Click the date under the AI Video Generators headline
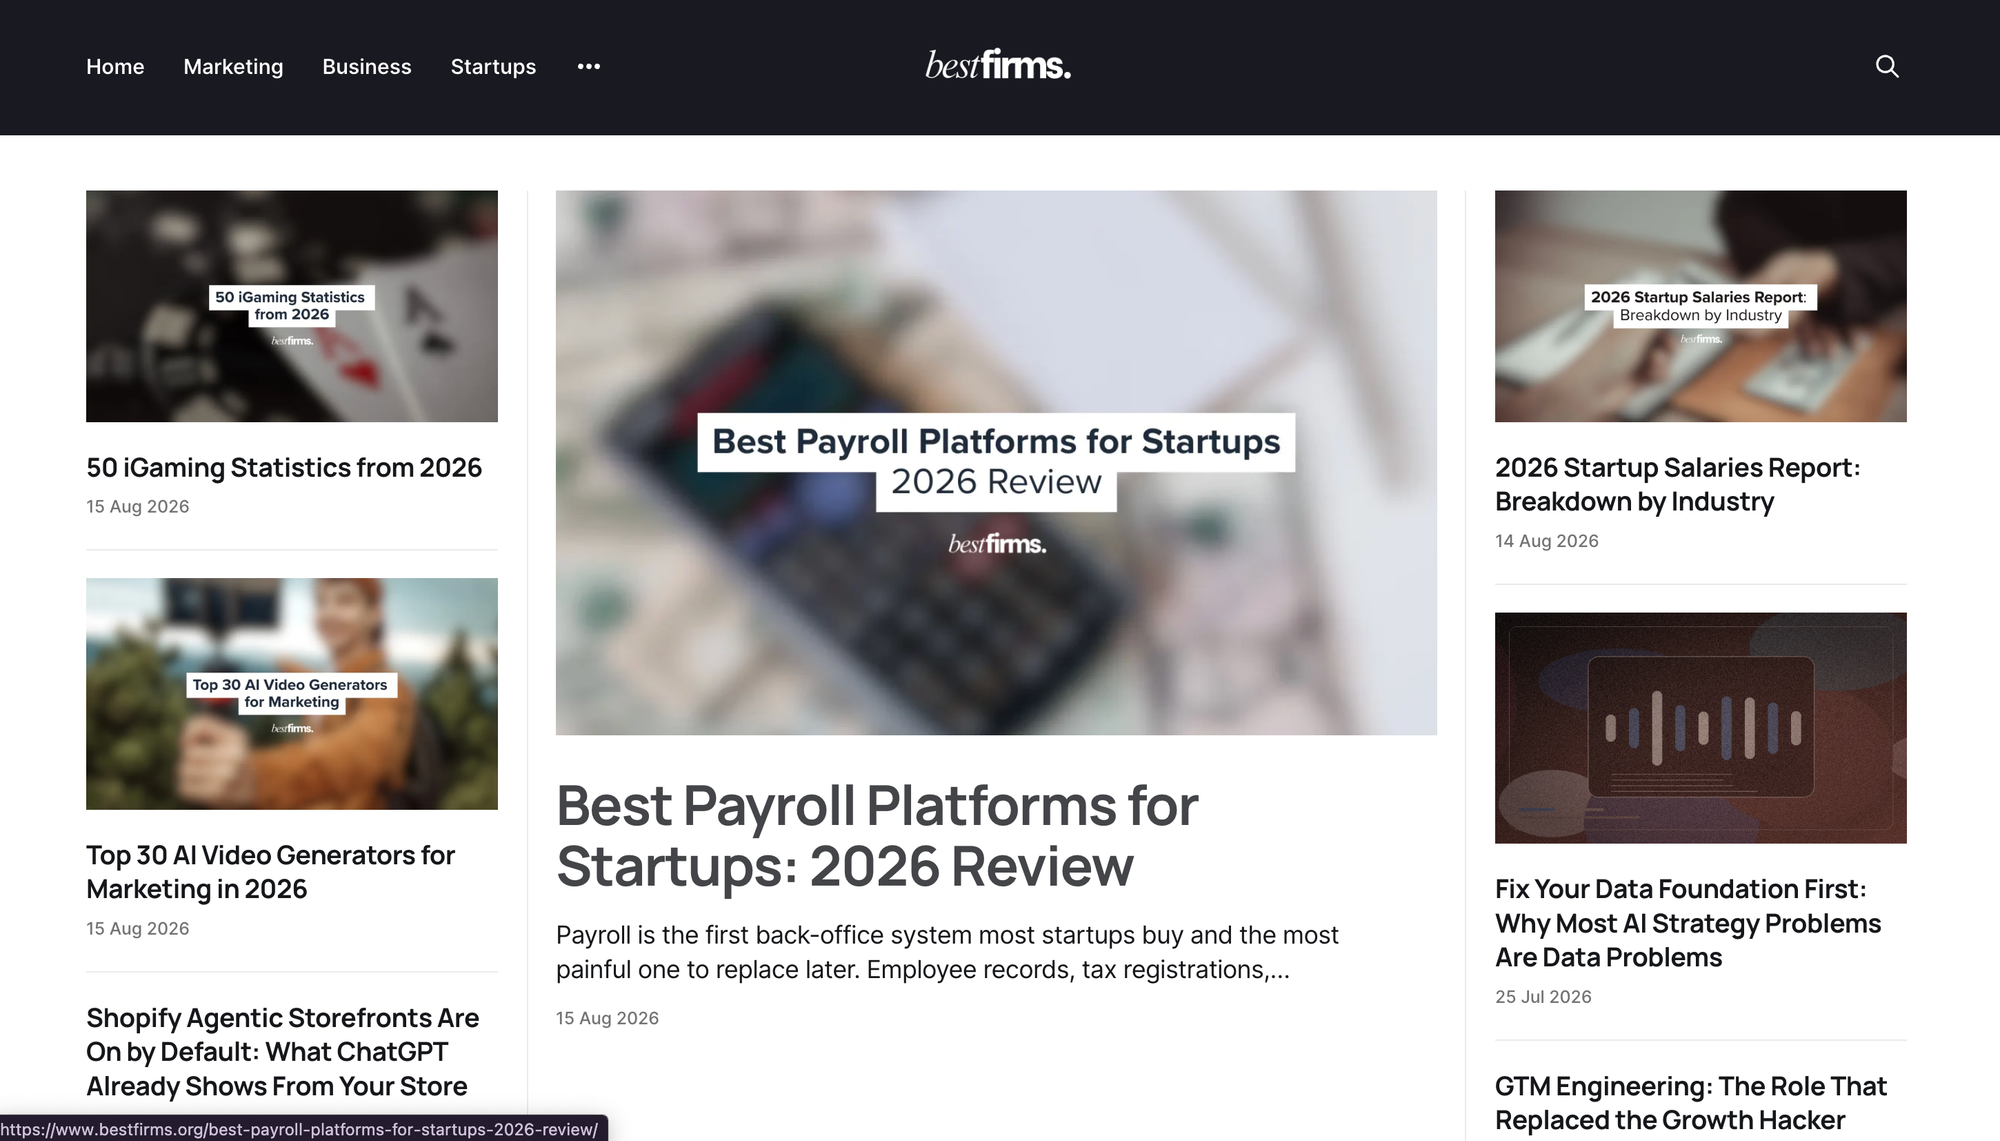The height and width of the screenshot is (1141, 2000). click(137, 929)
